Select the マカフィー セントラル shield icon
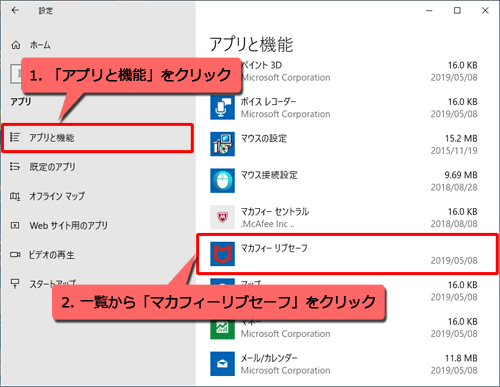This screenshot has width=500, height=387. point(222,217)
